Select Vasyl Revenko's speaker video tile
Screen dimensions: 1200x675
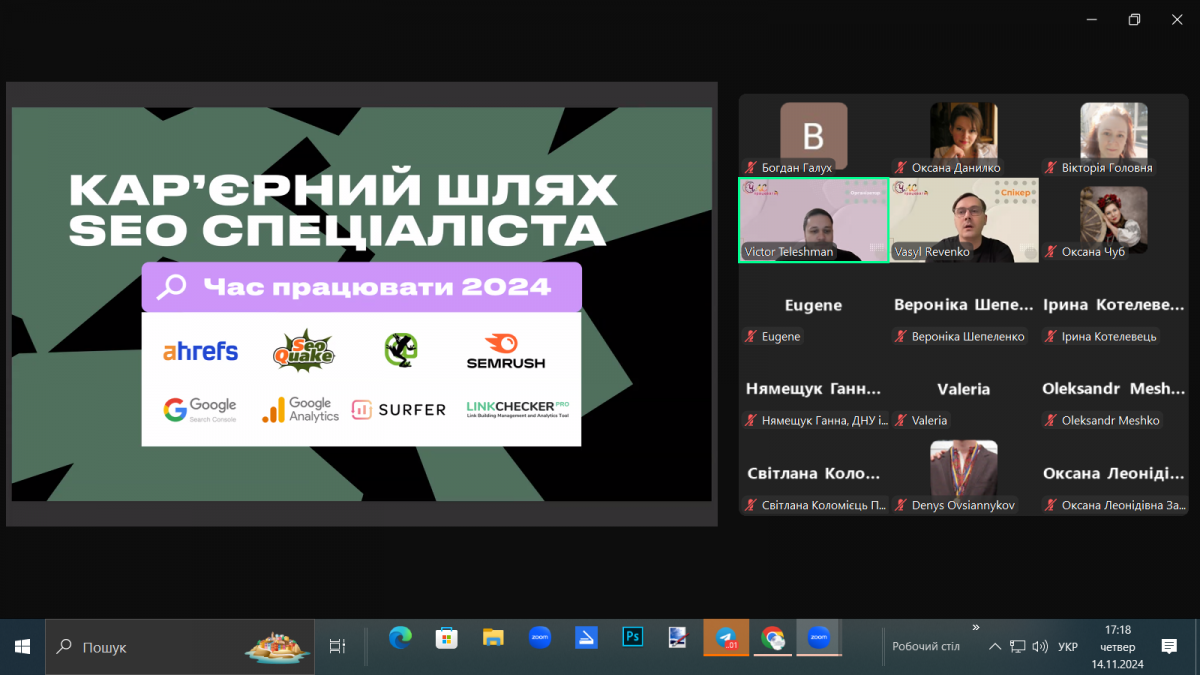tap(964, 220)
